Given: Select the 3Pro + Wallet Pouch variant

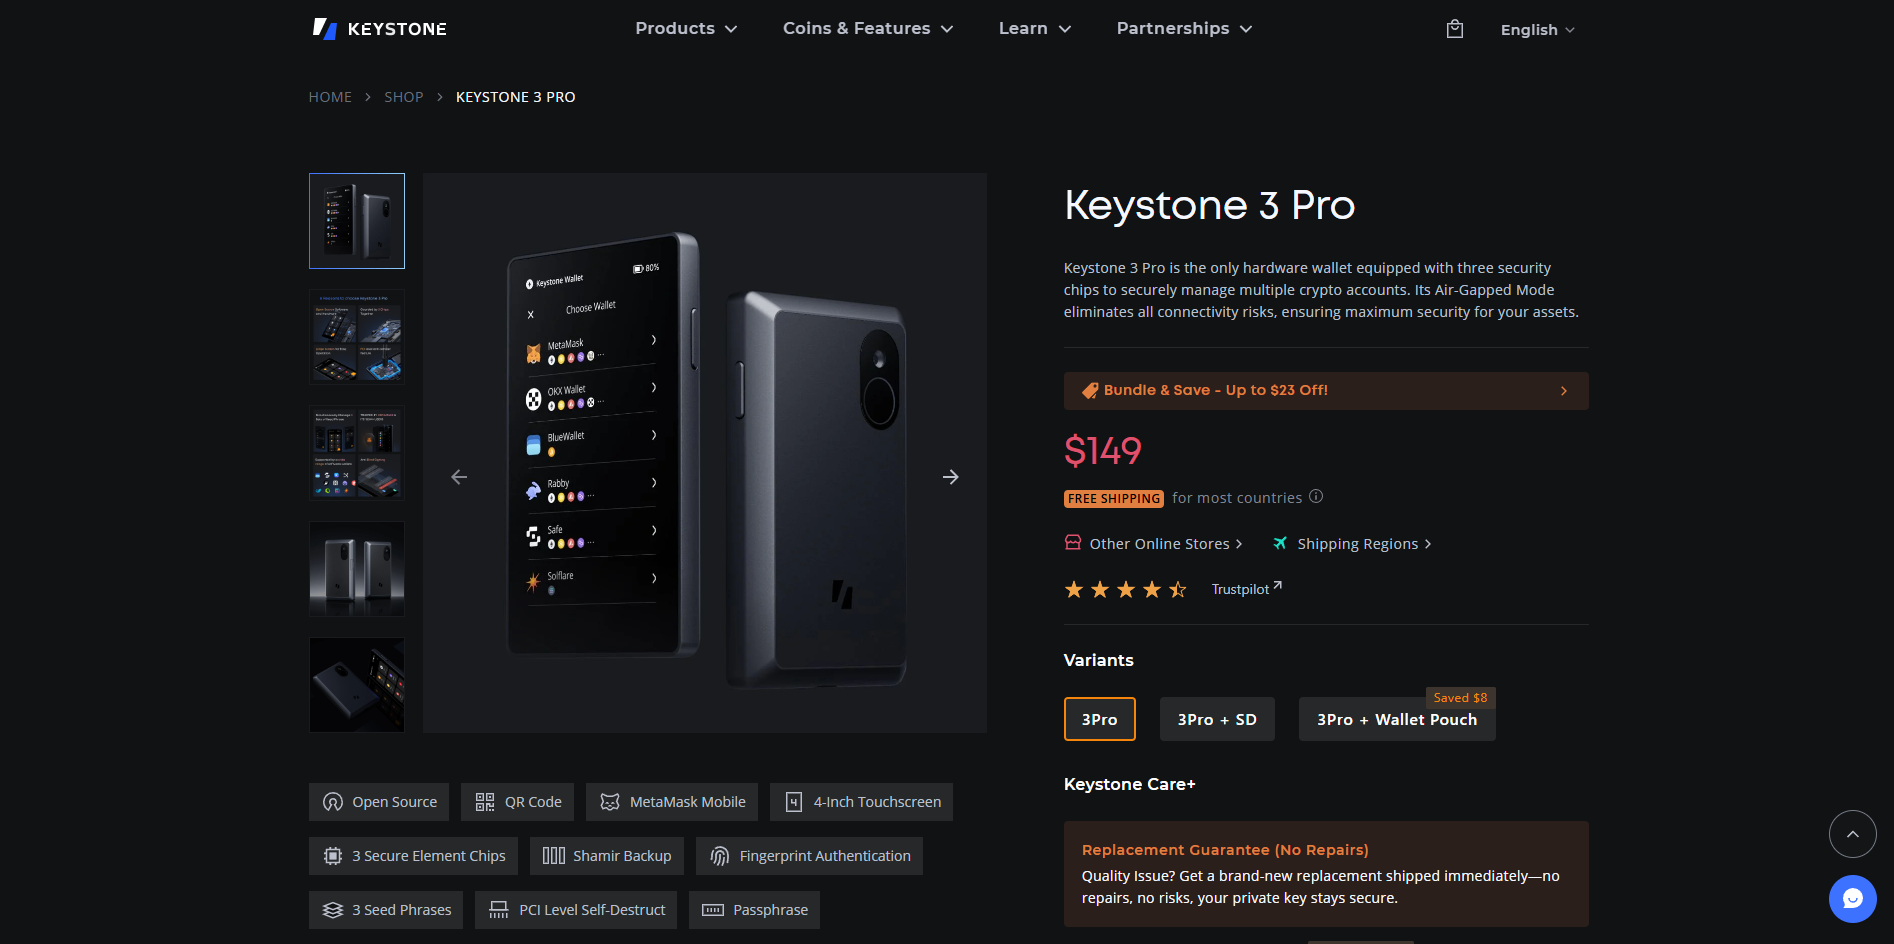Looking at the screenshot, I should (1396, 719).
